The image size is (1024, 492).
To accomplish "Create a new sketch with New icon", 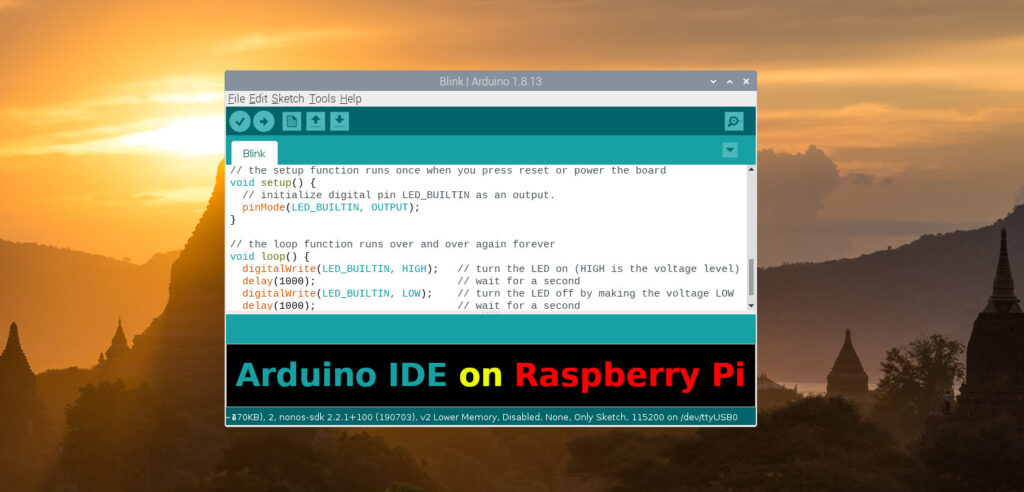I will pyautogui.click(x=291, y=122).
